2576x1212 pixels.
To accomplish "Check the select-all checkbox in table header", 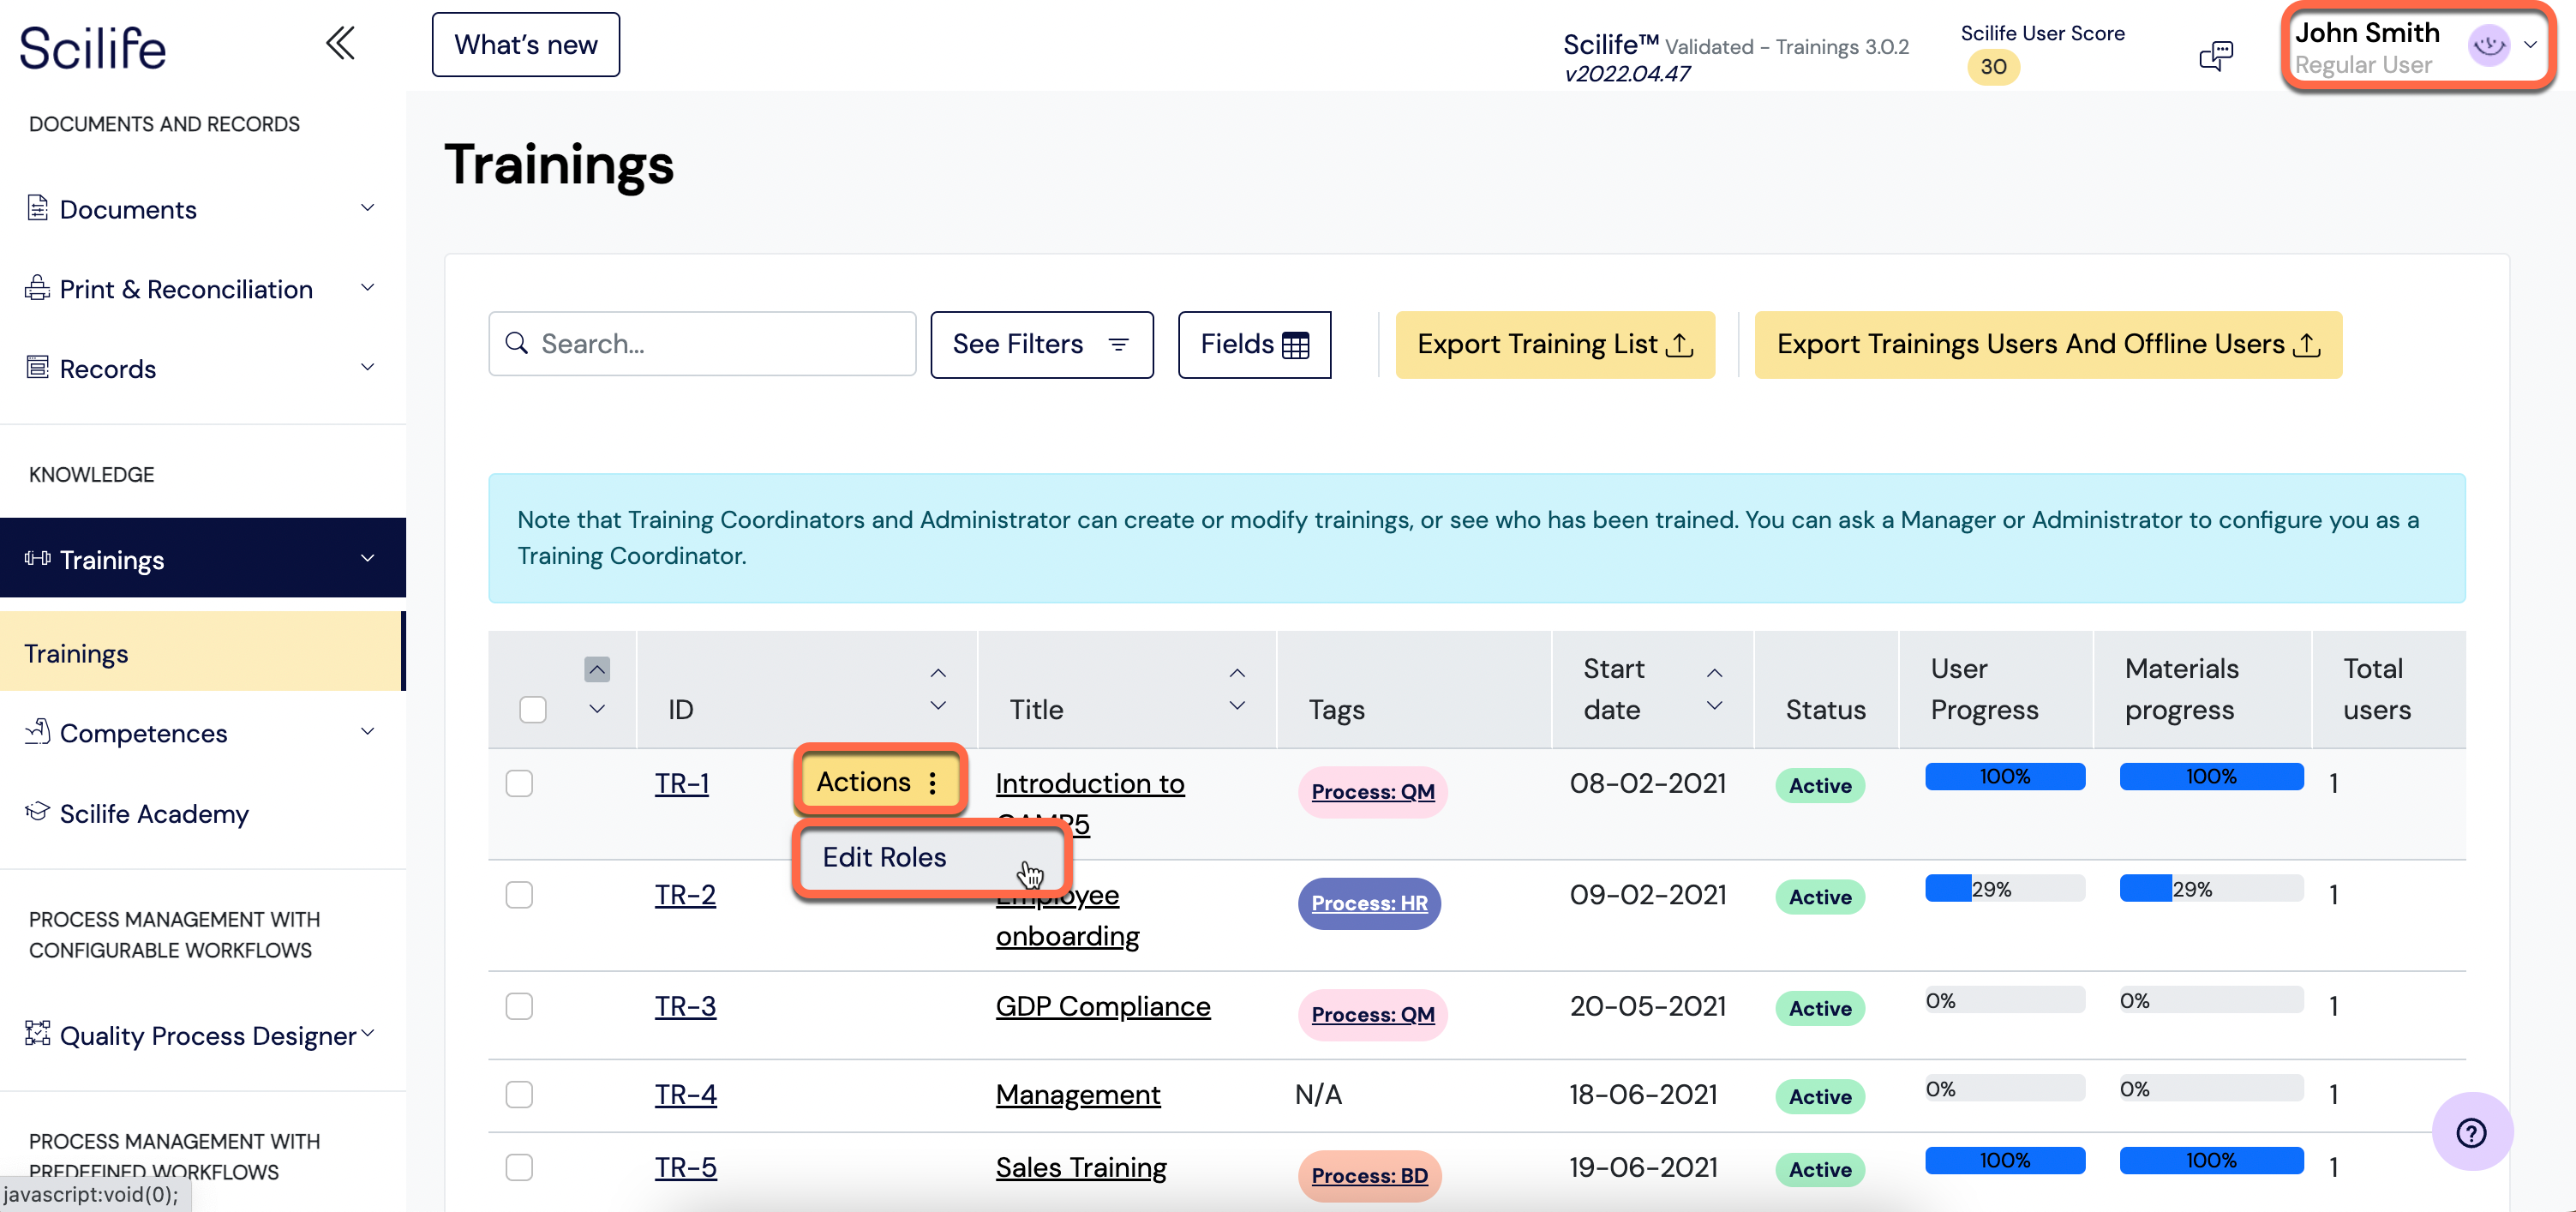I will (x=533, y=709).
